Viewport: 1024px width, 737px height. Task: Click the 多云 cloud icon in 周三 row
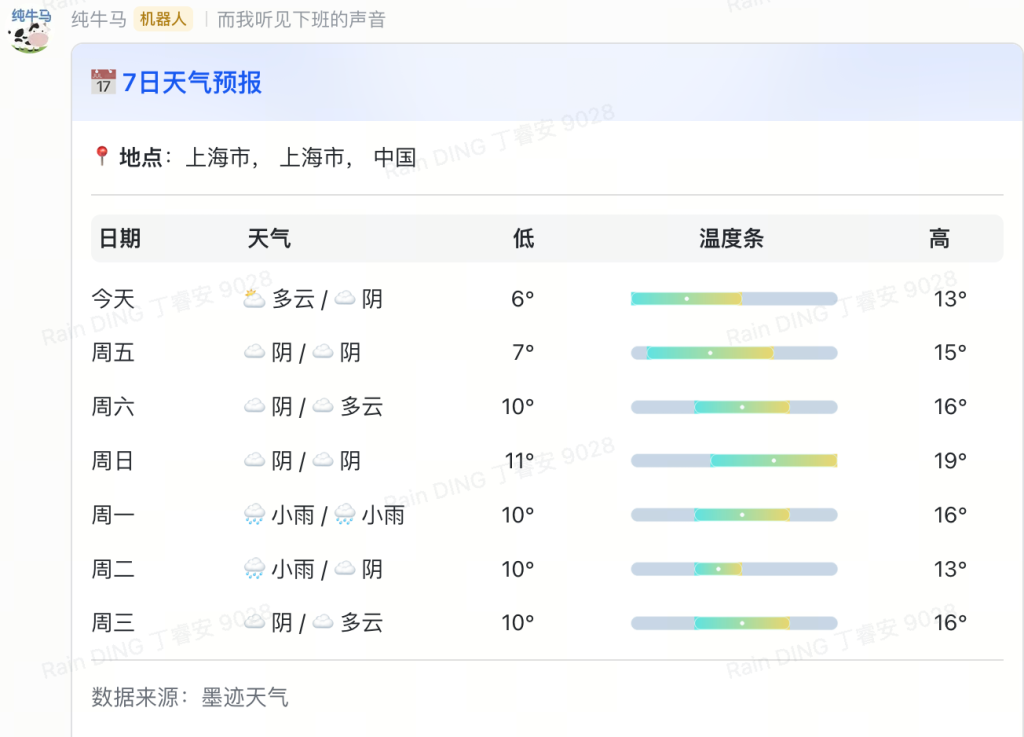(x=323, y=623)
